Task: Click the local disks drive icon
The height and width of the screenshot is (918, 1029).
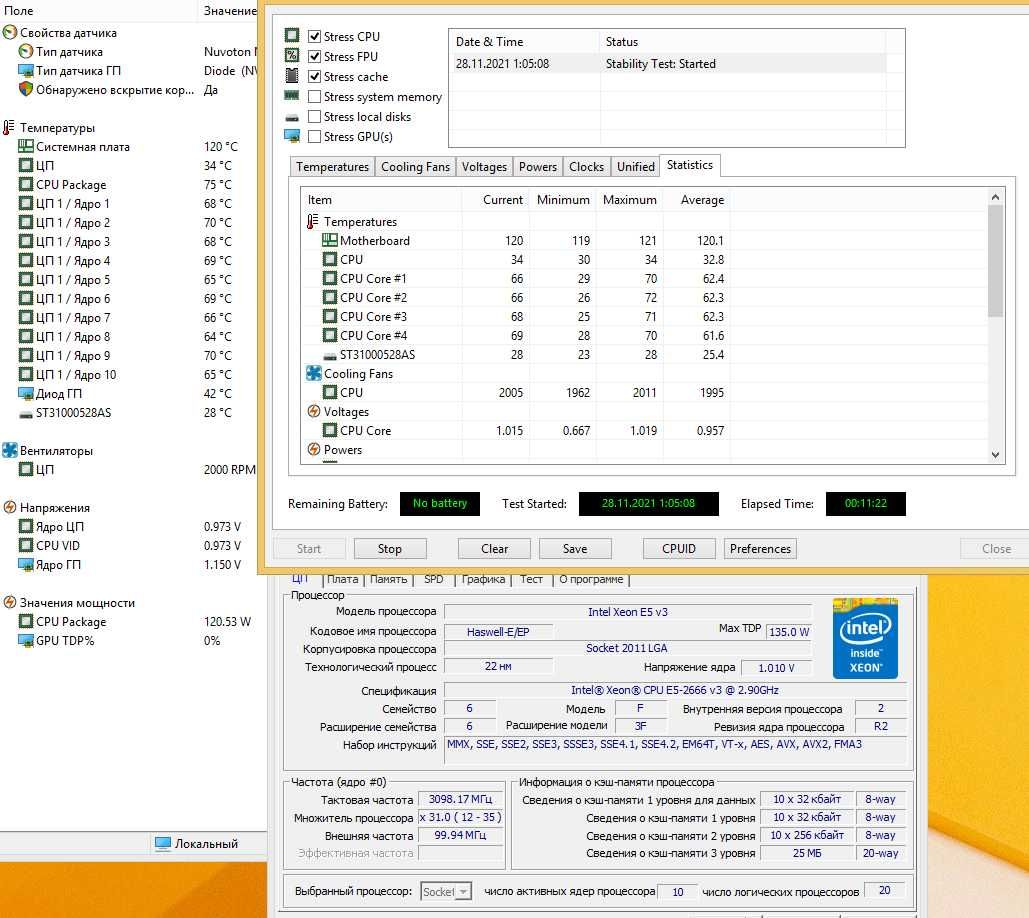Action: tap(292, 118)
